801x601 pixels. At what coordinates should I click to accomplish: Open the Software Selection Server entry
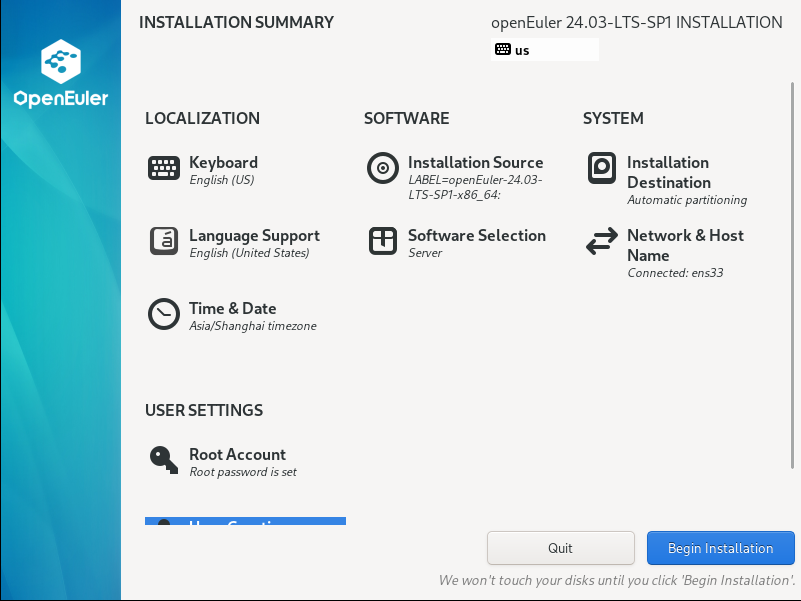tap(476, 243)
